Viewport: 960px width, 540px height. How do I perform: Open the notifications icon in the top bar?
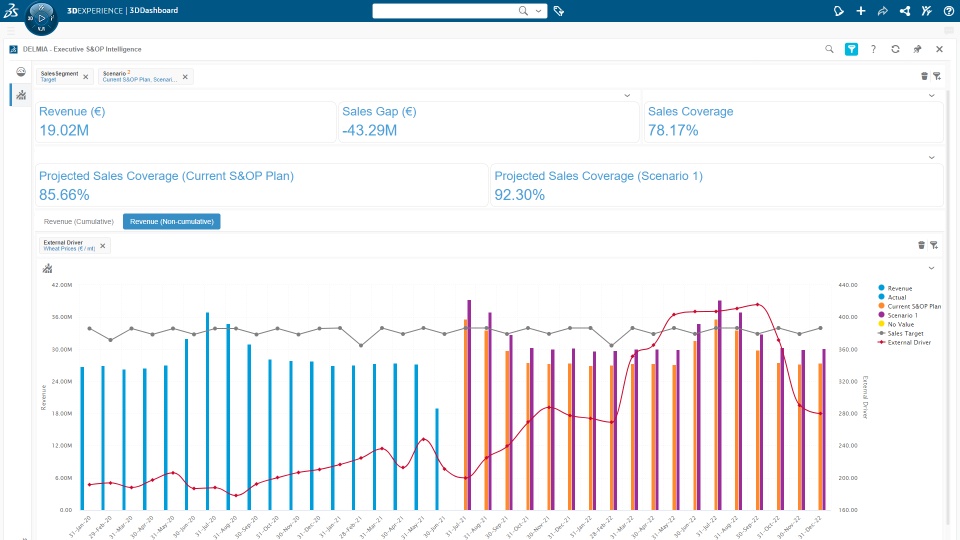pos(839,10)
